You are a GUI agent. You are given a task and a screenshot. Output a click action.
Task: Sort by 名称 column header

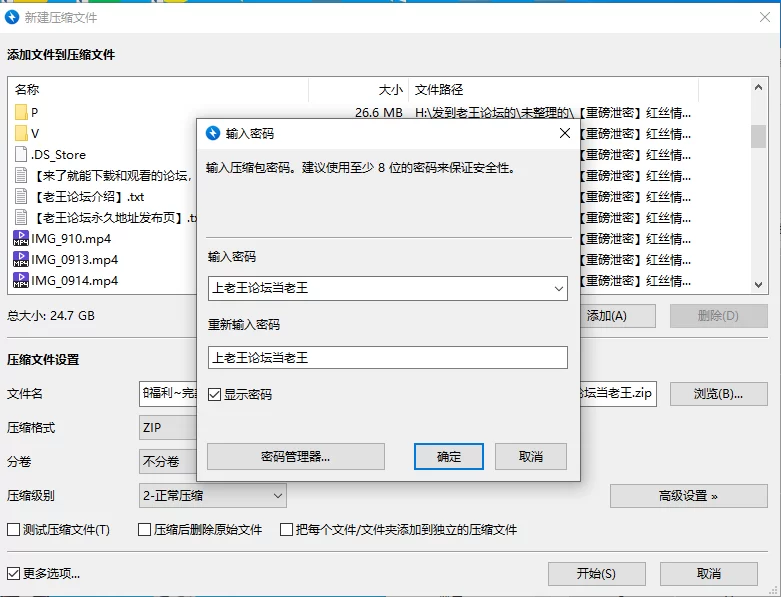[x=158, y=90]
